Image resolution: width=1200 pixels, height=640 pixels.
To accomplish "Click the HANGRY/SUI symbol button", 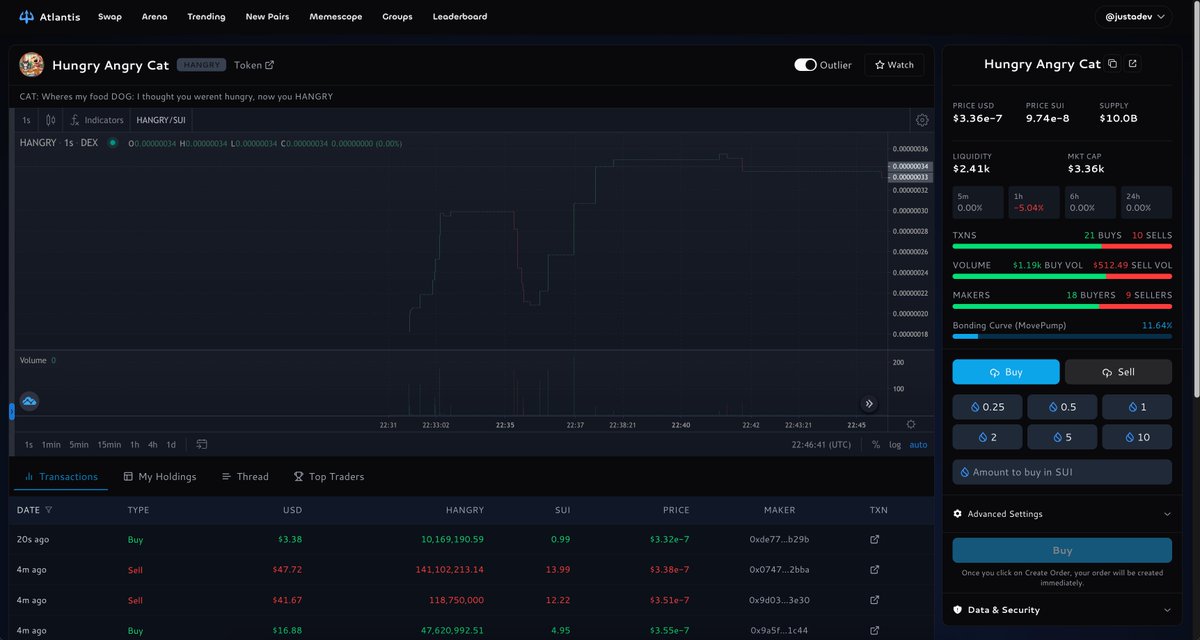I will coord(161,120).
